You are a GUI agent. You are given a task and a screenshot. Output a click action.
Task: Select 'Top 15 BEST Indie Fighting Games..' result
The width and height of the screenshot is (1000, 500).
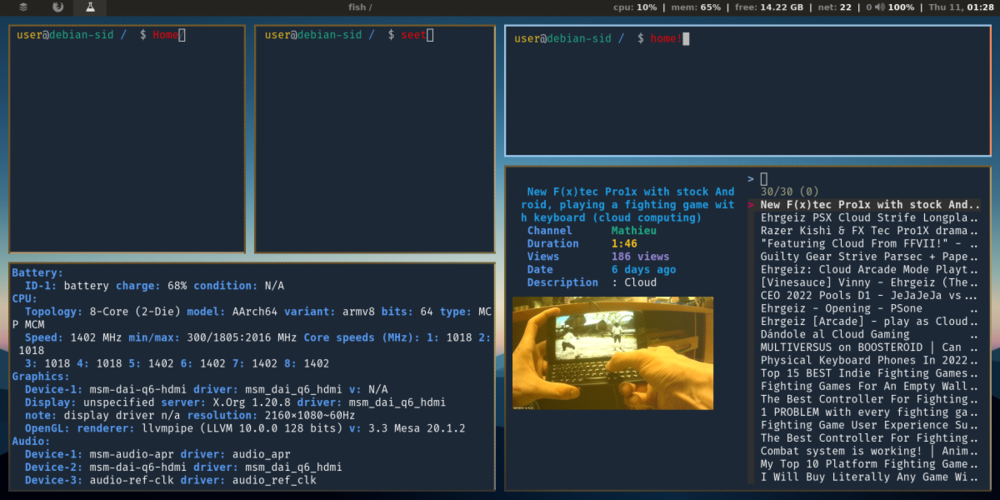point(869,373)
